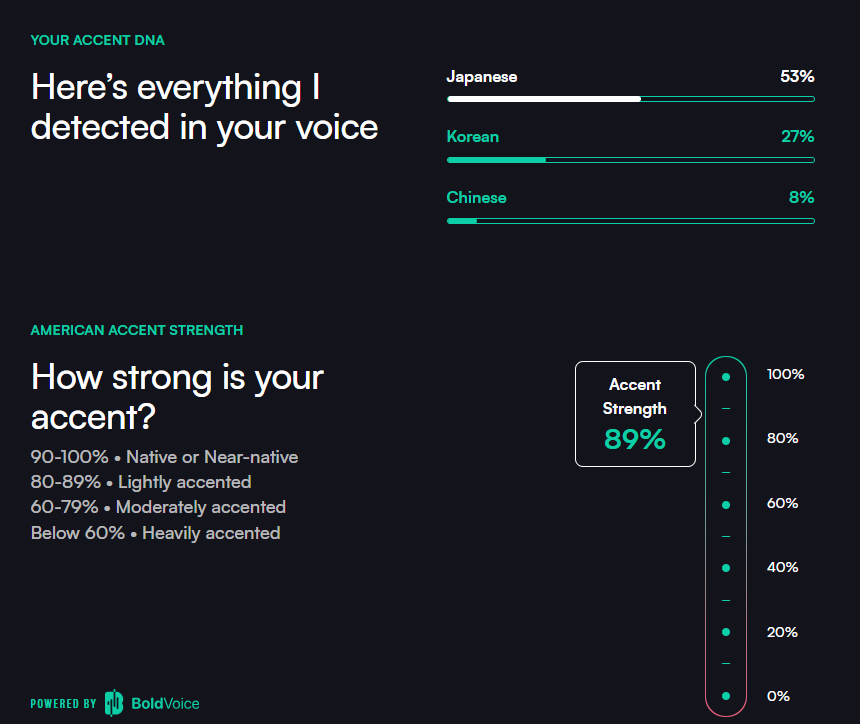Click the Chinese 8% progress bar

point(630,221)
